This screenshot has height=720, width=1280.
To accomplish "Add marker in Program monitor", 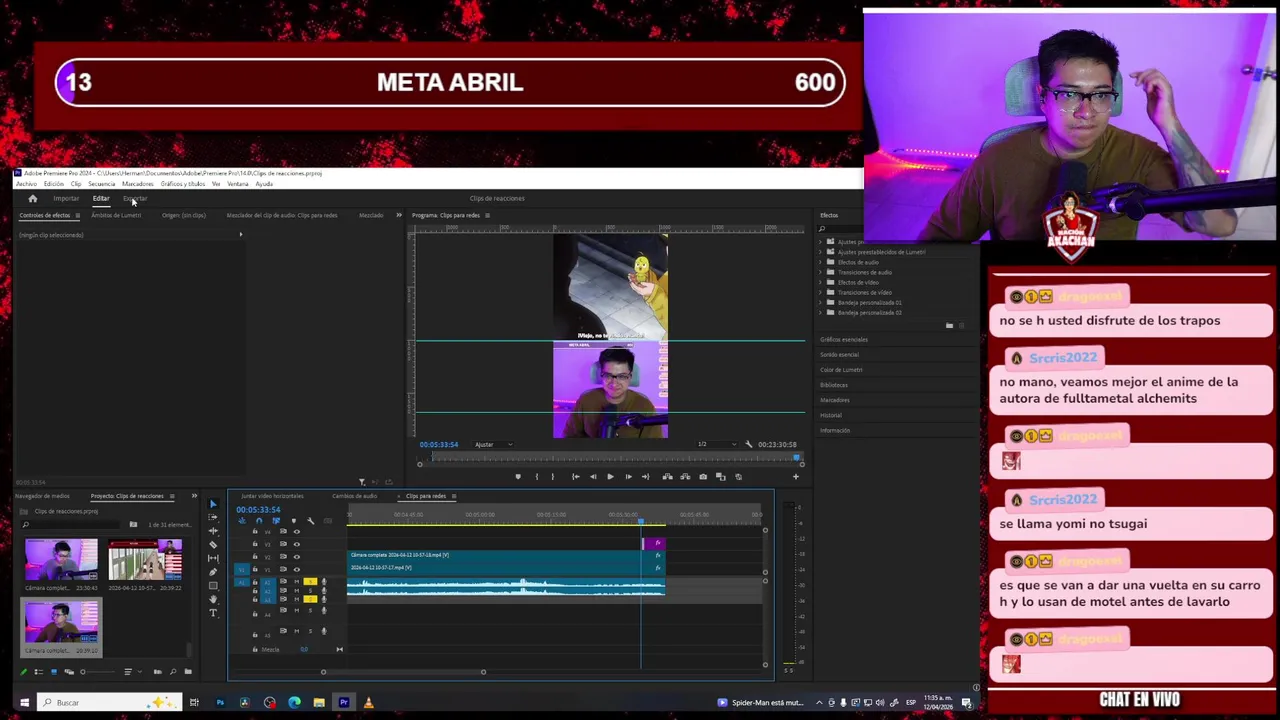I will [518, 477].
